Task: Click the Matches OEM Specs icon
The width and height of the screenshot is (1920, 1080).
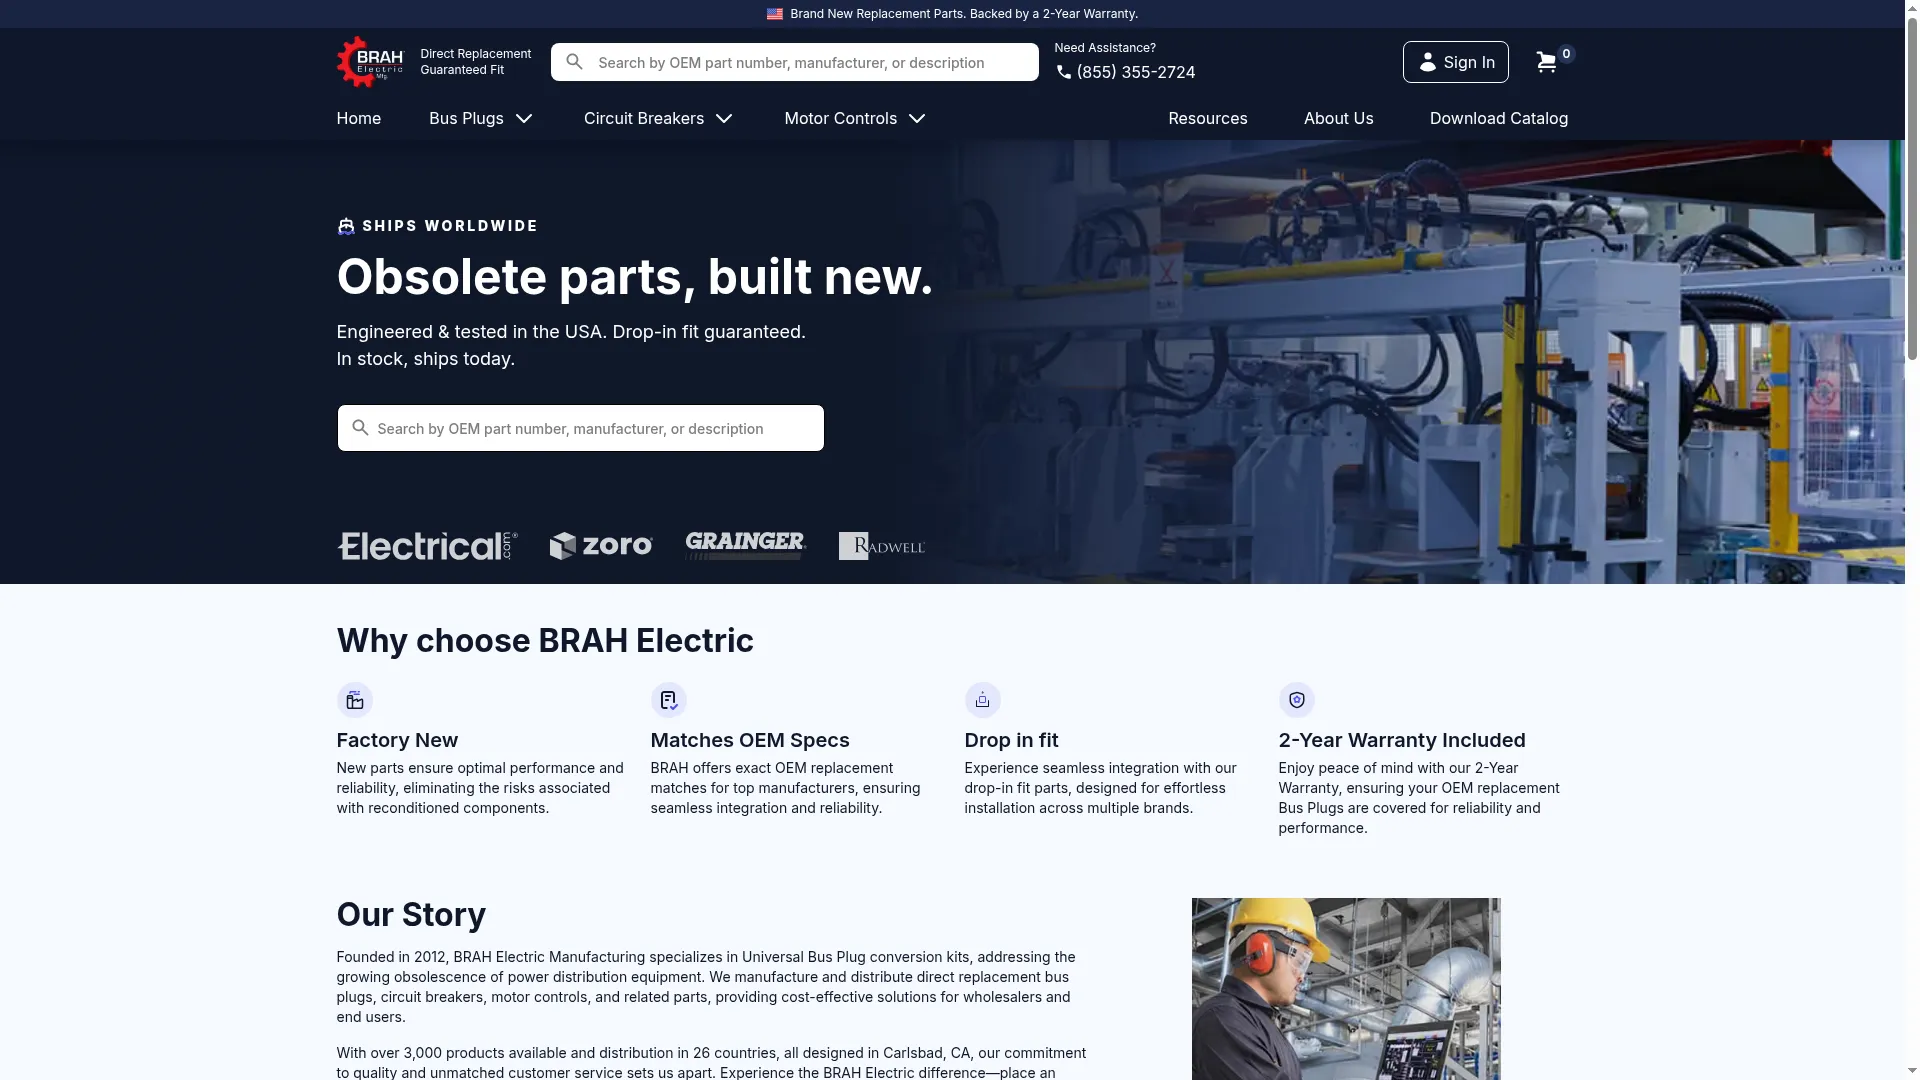Action: click(x=669, y=700)
